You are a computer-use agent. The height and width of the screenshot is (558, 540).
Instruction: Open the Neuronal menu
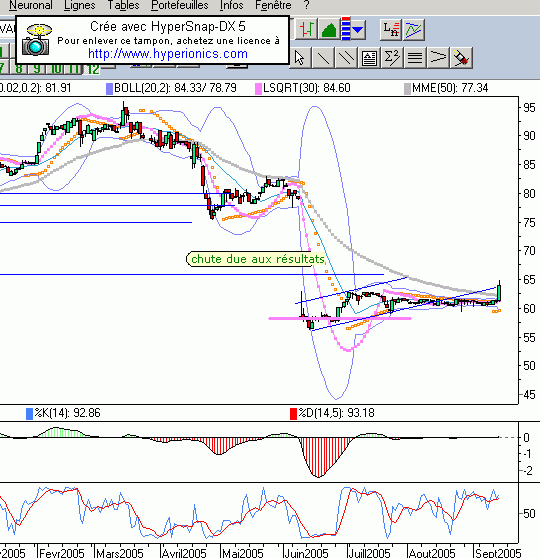pos(31,5)
